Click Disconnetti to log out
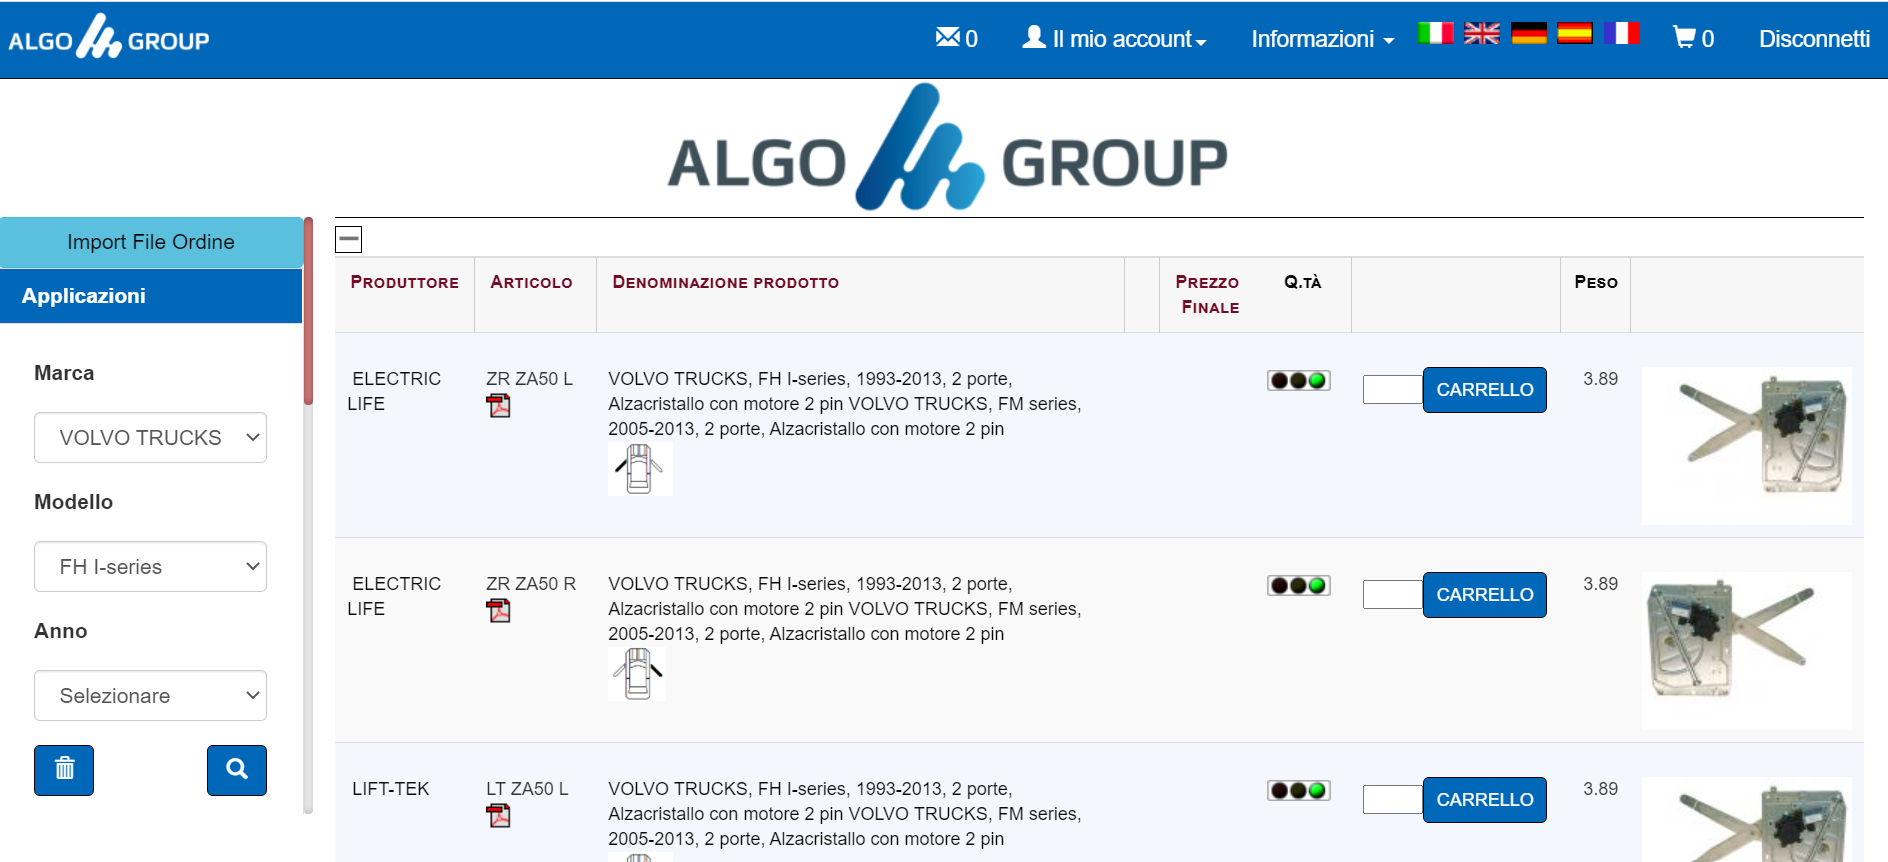This screenshot has height=862, width=1888. click(x=1814, y=39)
